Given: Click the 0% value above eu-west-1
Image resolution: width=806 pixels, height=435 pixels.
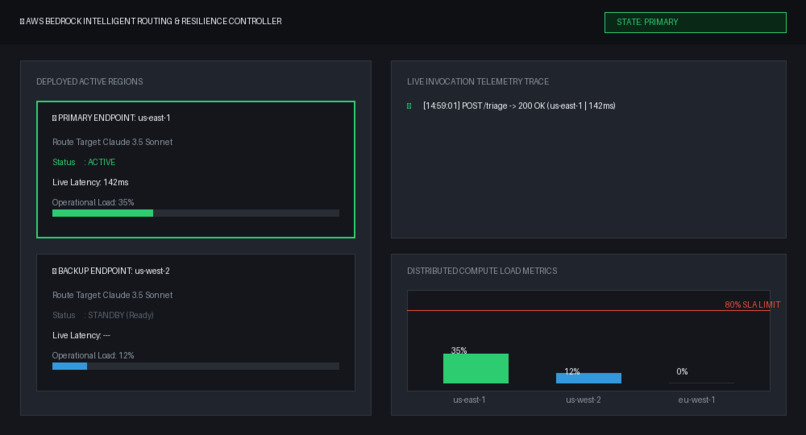Looking at the screenshot, I should tap(682, 371).
